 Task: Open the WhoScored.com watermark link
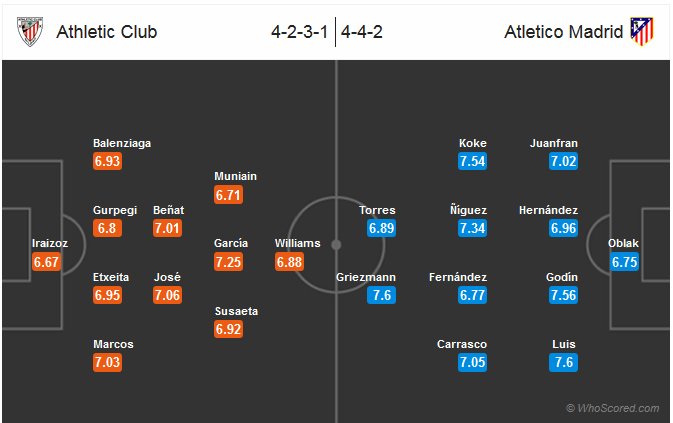coord(612,408)
